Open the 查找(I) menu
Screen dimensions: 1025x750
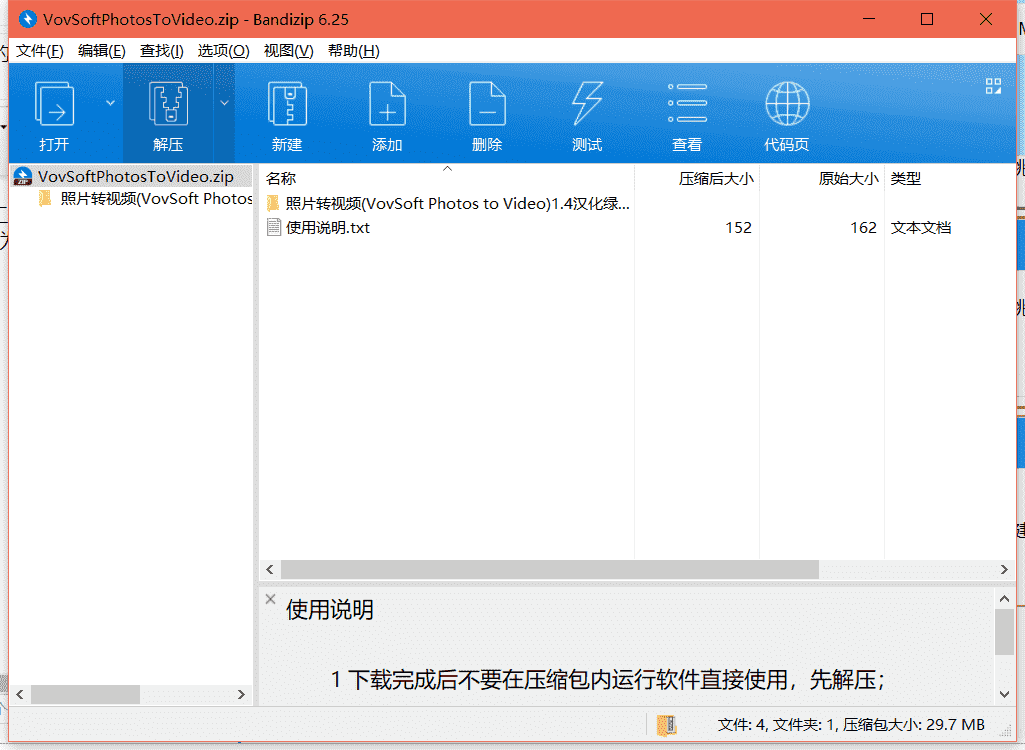pos(161,50)
